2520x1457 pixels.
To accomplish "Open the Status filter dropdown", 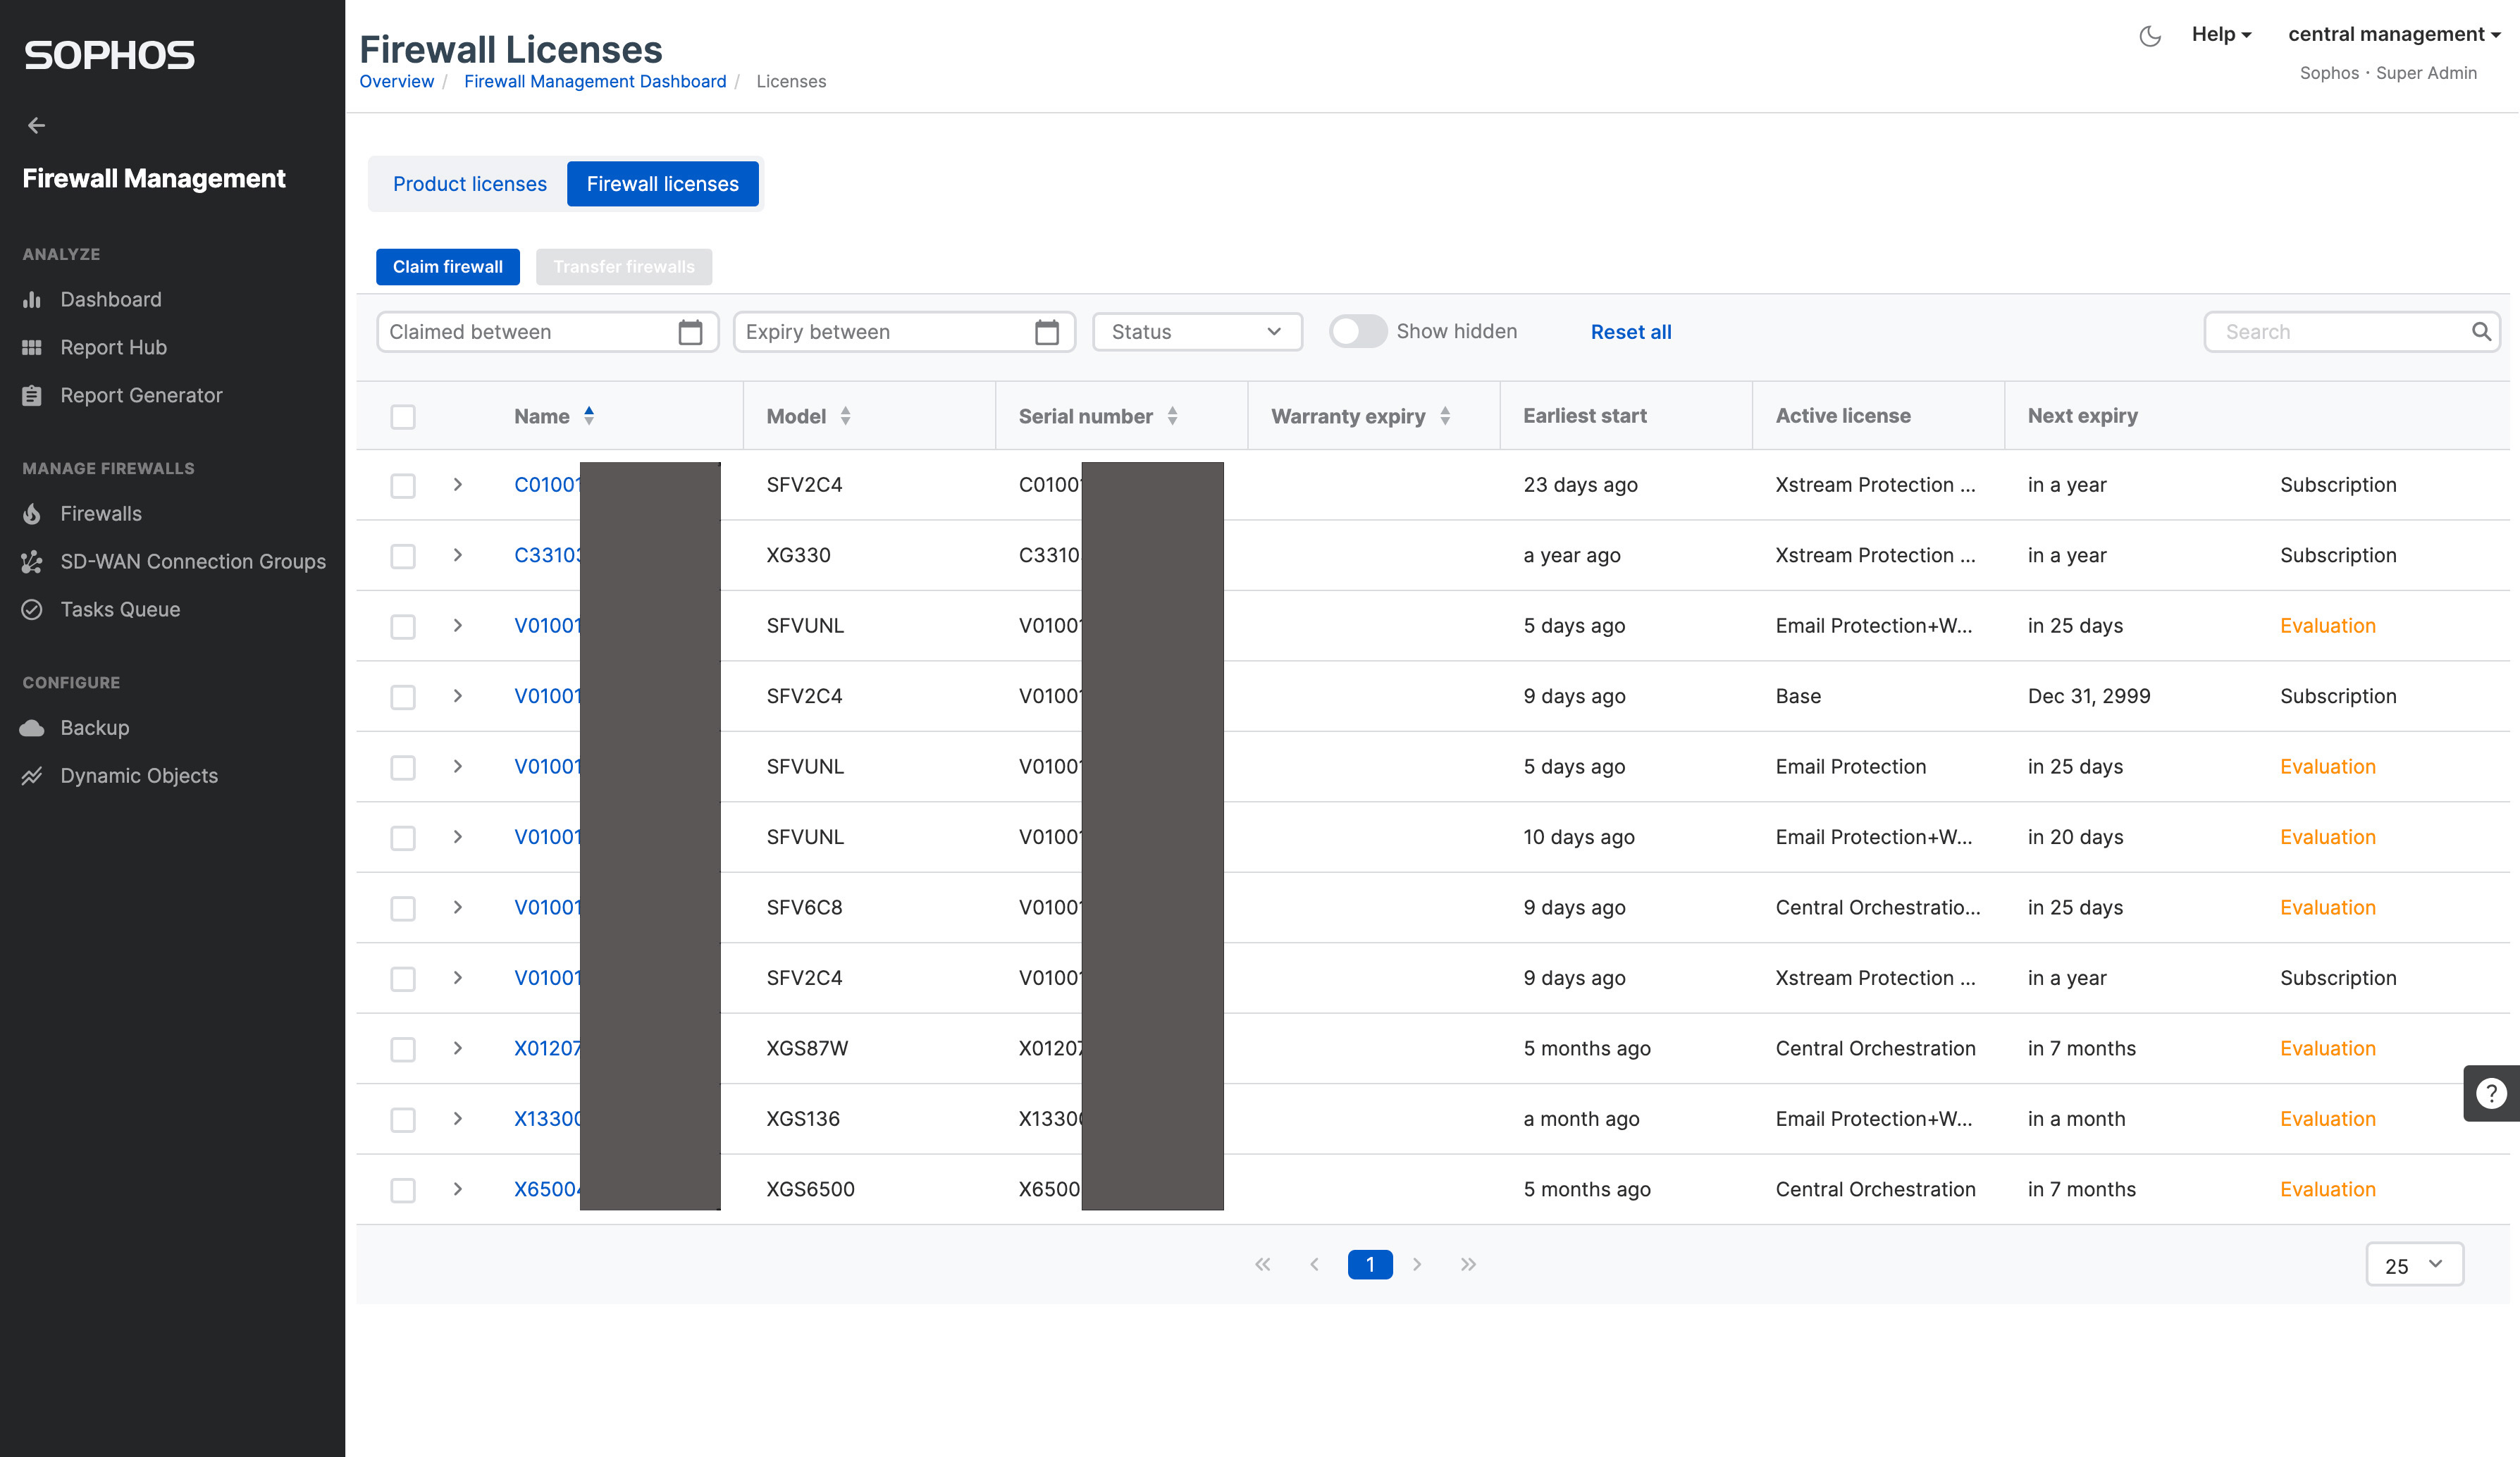I will [1196, 332].
